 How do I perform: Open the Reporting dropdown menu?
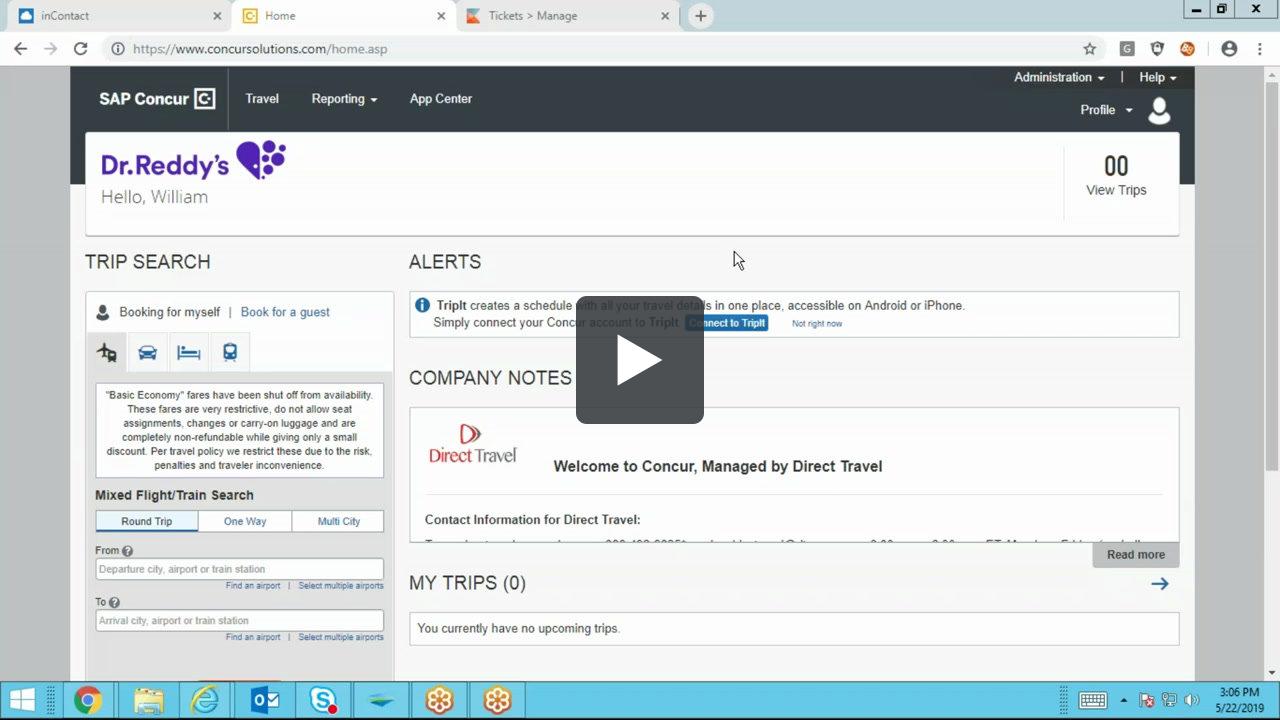(x=343, y=99)
